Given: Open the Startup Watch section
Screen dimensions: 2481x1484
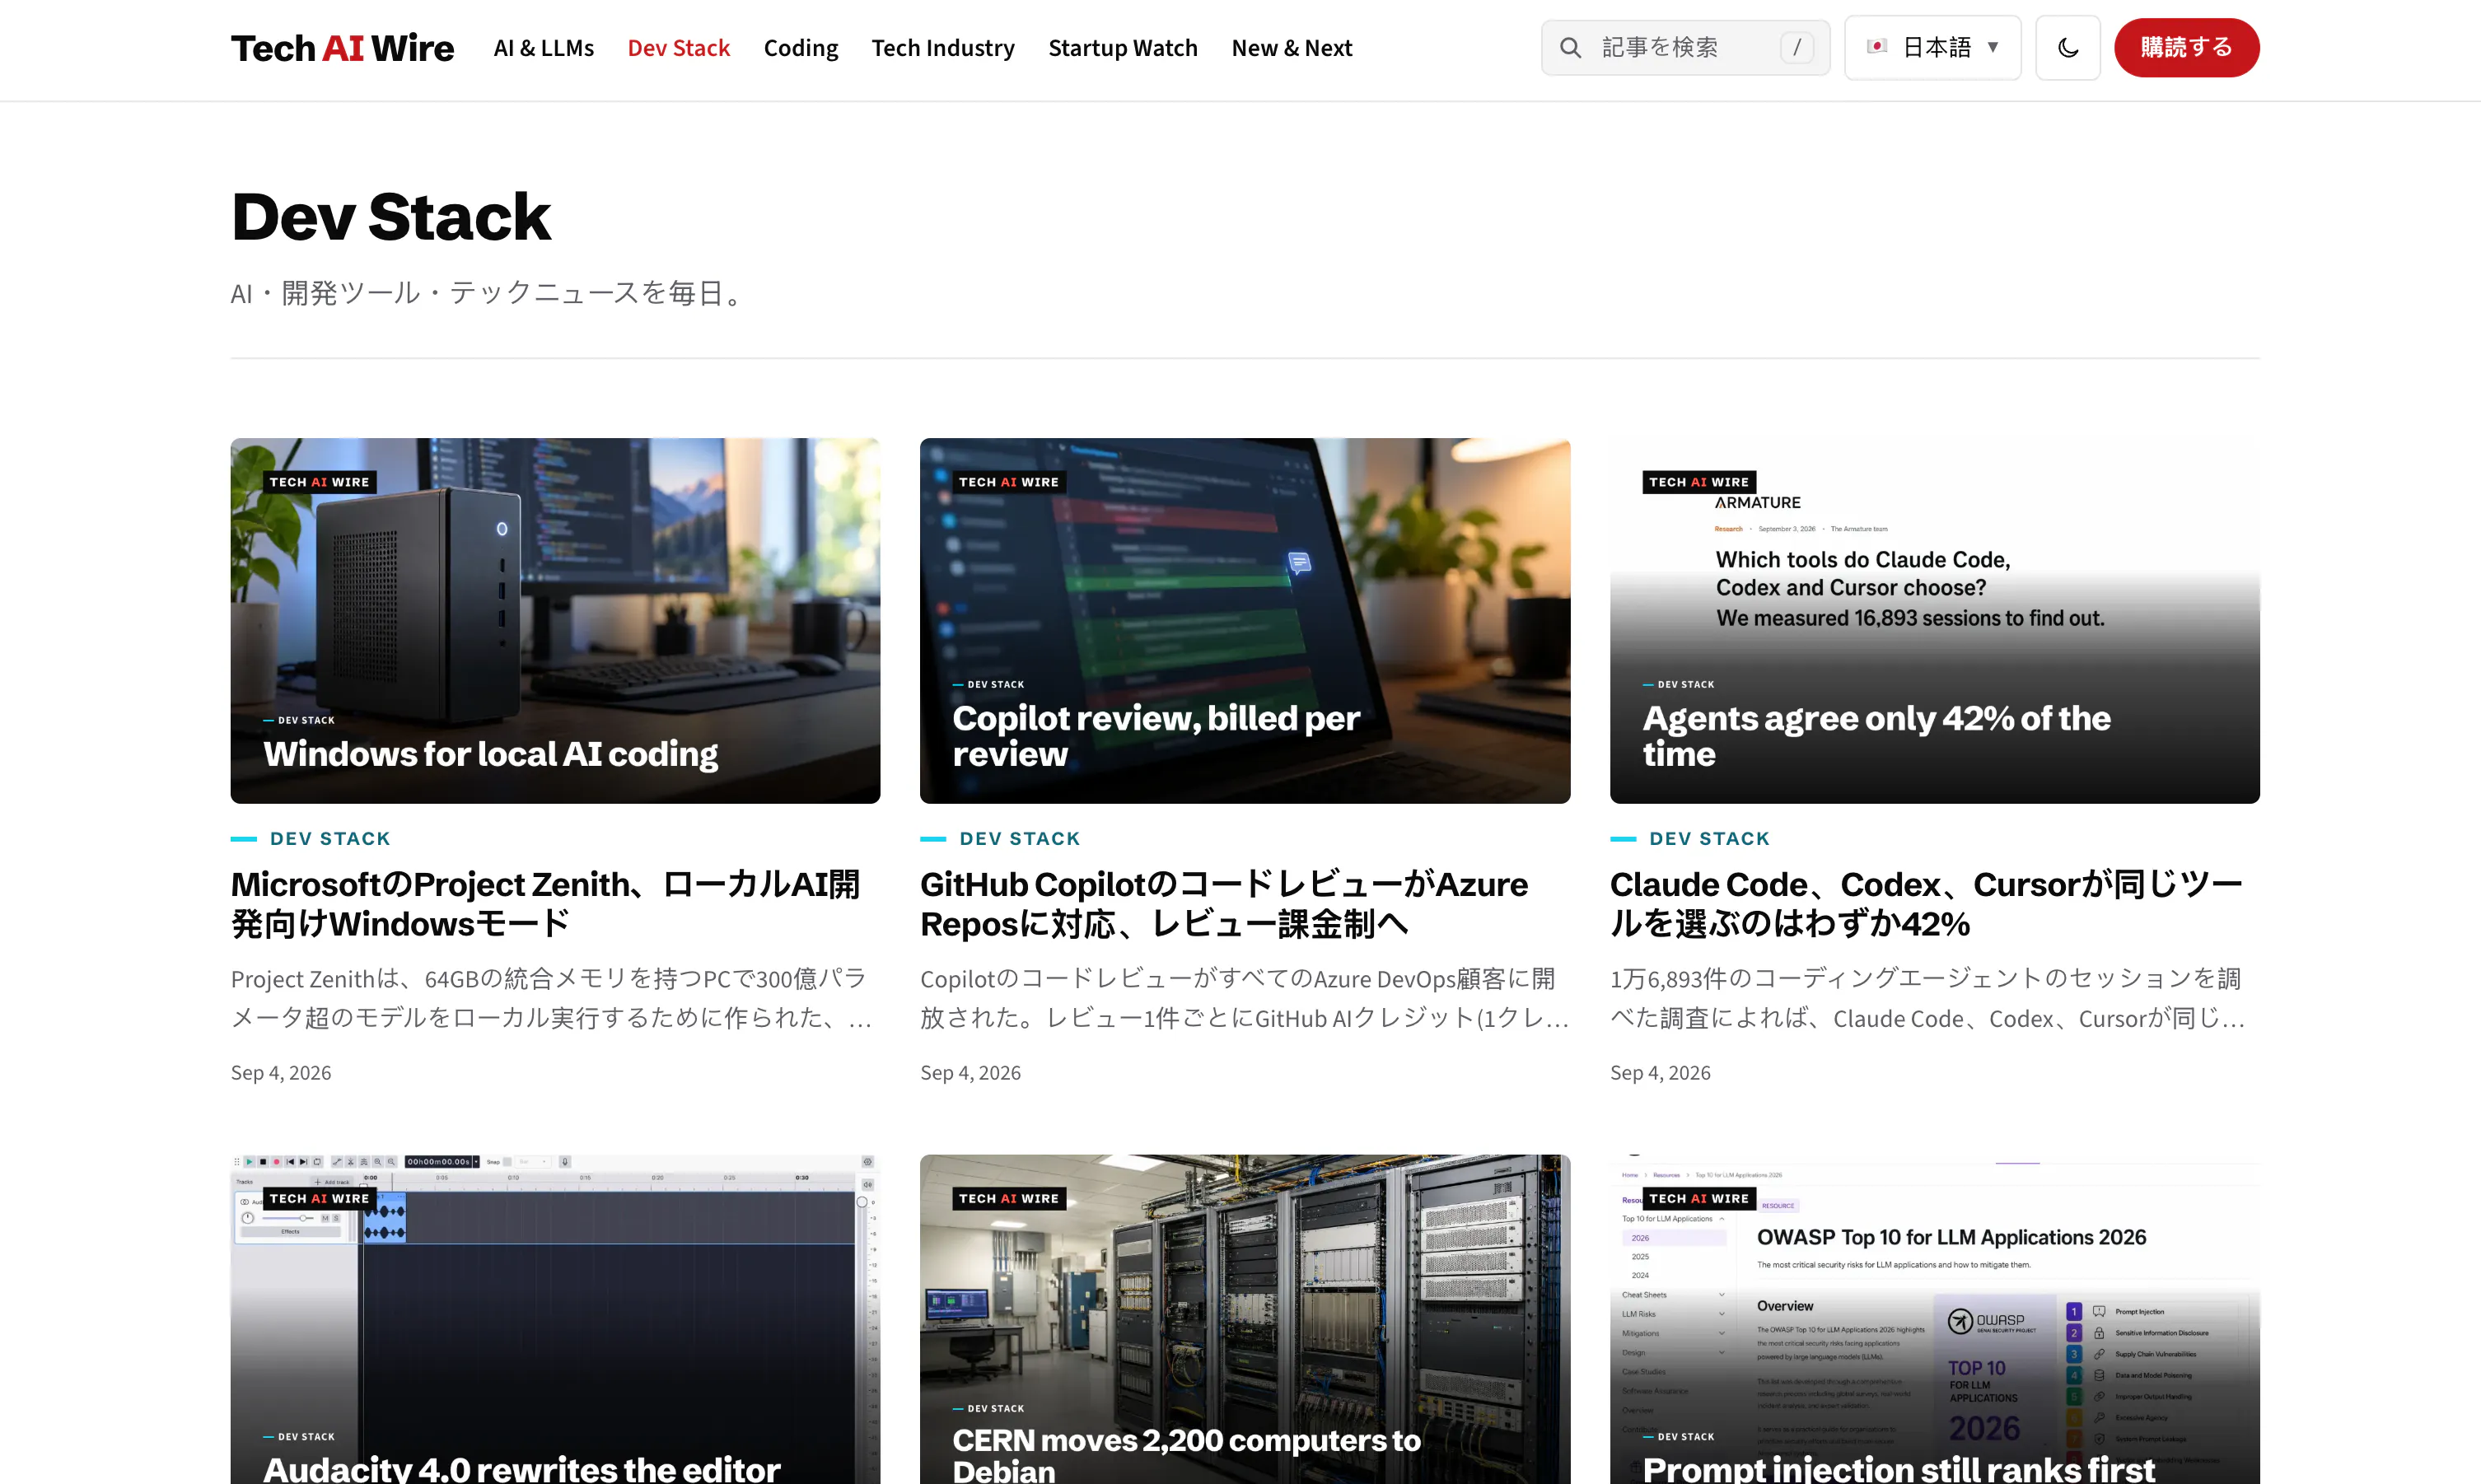Looking at the screenshot, I should tap(1122, 48).
